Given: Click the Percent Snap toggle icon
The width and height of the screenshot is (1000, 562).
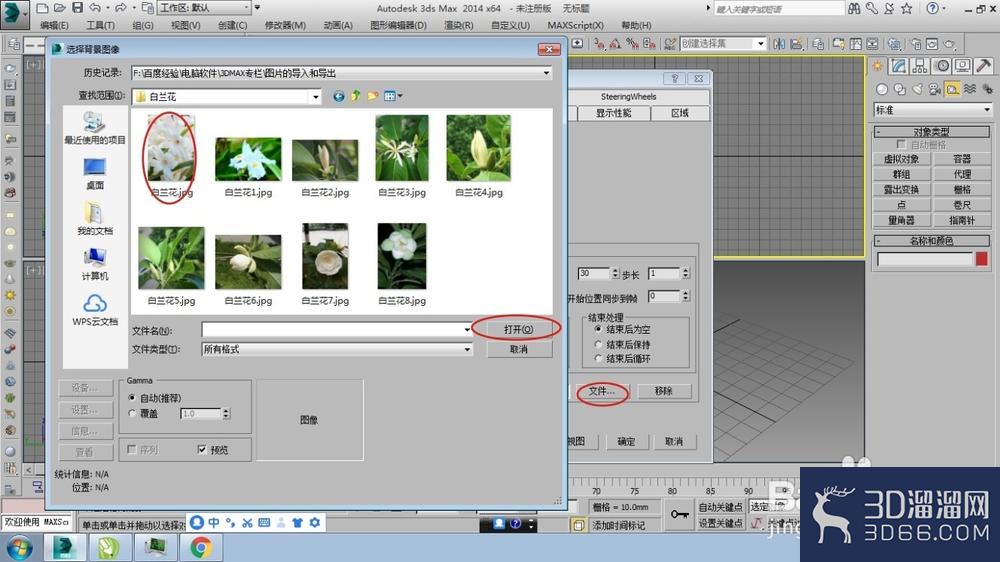Looking at the screenshot, I should click(x=632, y=43).
